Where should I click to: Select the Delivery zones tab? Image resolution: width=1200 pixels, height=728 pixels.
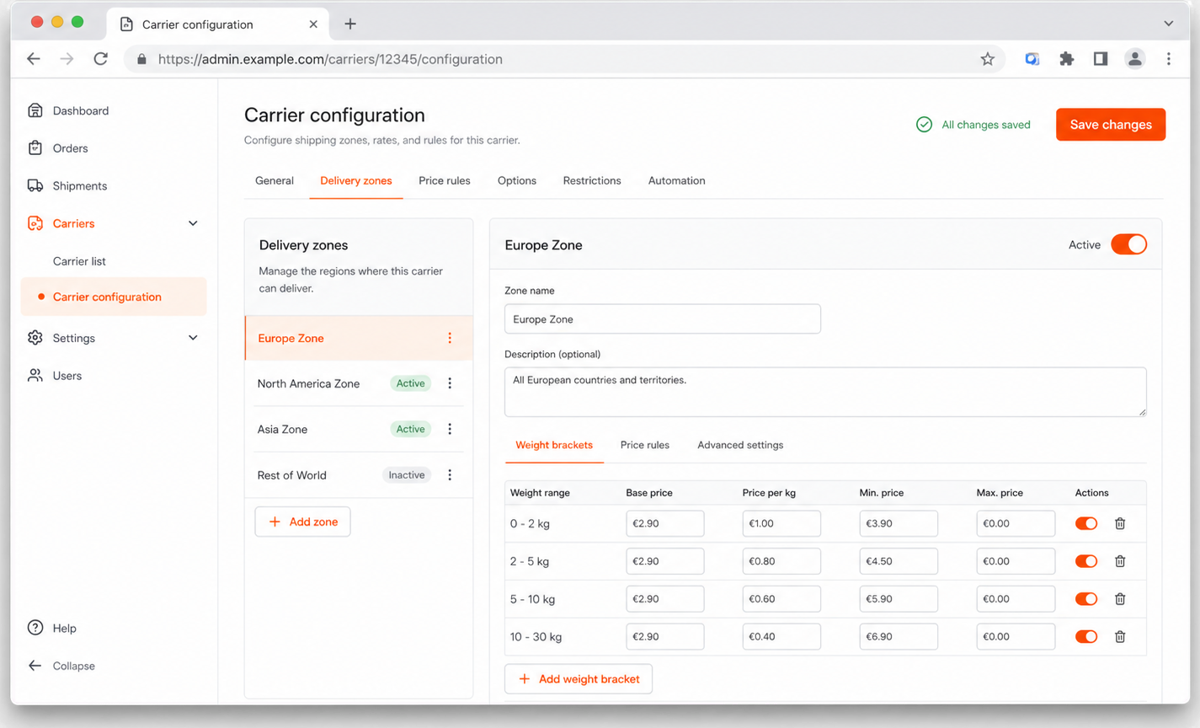pos(356,181)
